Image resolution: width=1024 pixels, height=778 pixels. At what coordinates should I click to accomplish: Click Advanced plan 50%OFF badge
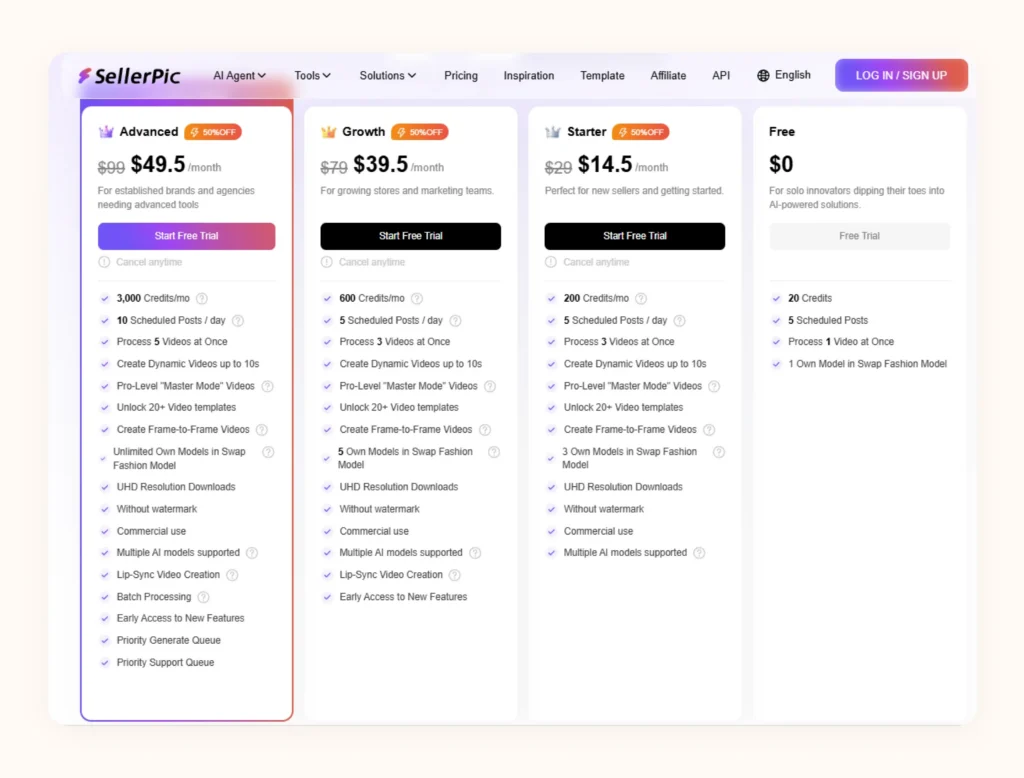tap(213, 132)
